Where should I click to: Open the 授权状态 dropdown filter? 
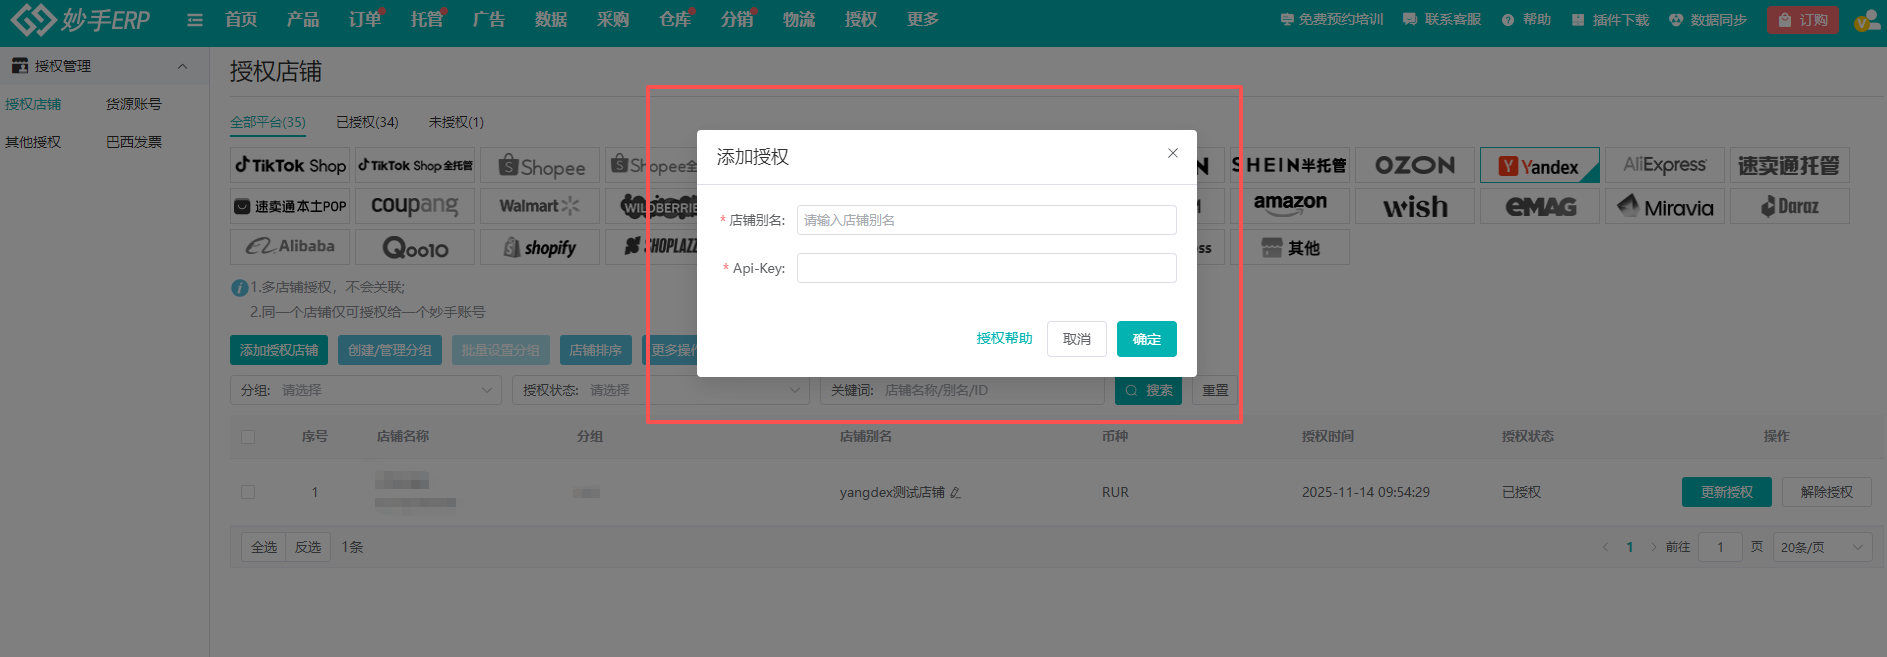click(660, 390)
